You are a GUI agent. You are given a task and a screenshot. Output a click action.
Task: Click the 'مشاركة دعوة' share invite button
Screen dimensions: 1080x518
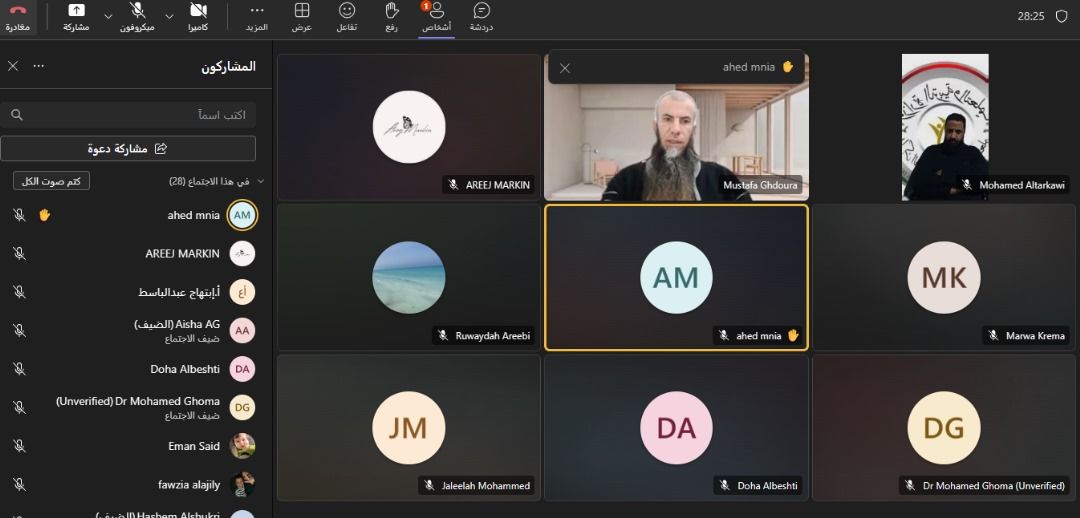128,149
